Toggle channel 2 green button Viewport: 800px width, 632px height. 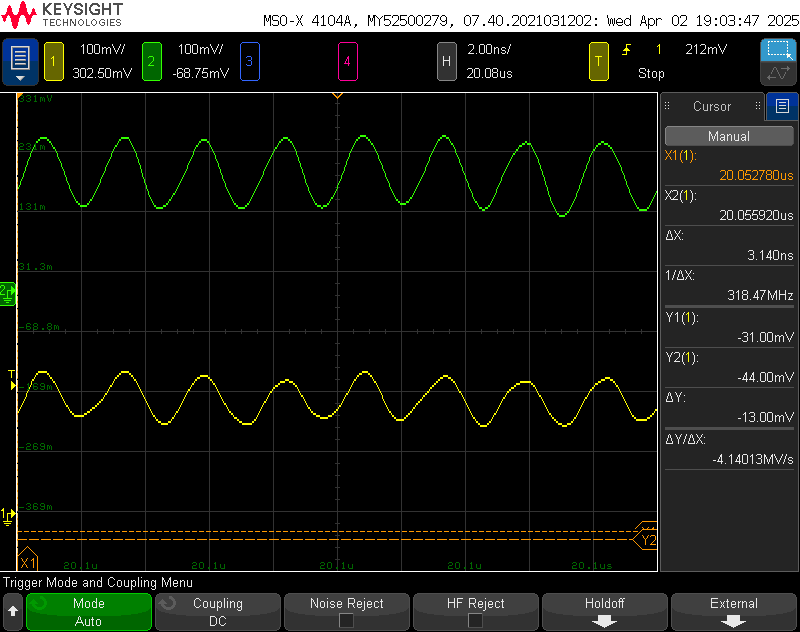[152, 62]
